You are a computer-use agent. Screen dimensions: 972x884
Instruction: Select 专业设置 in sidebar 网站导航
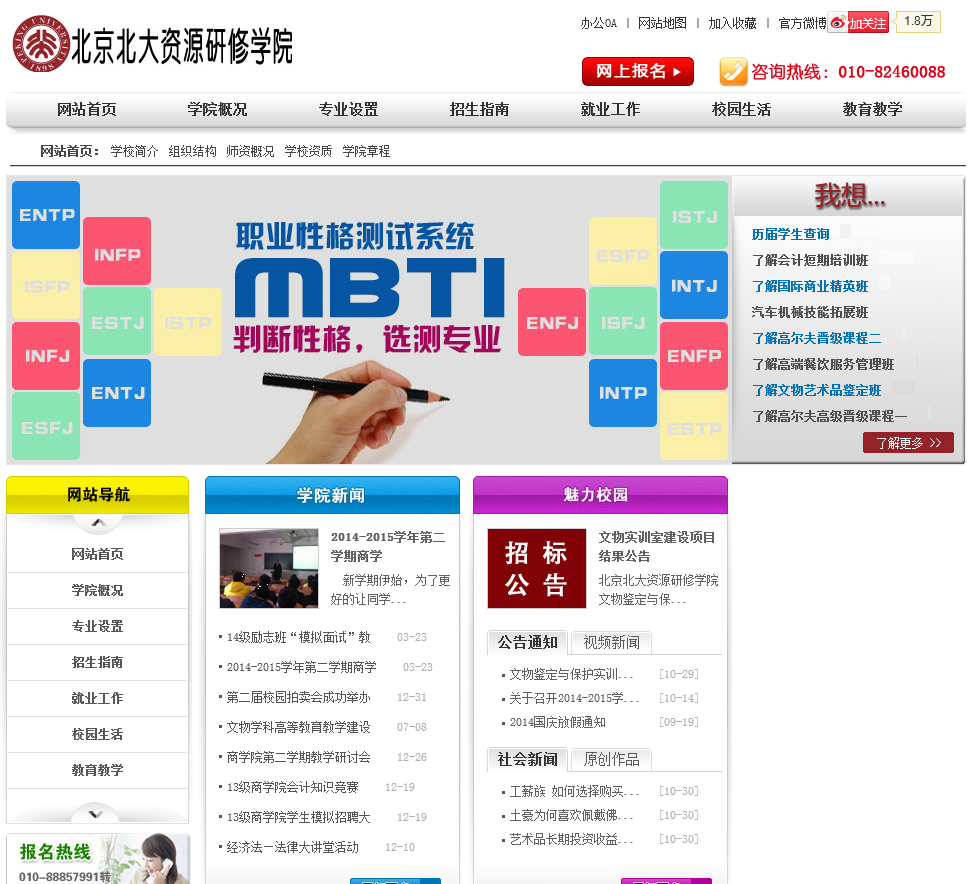pos(97,626)
